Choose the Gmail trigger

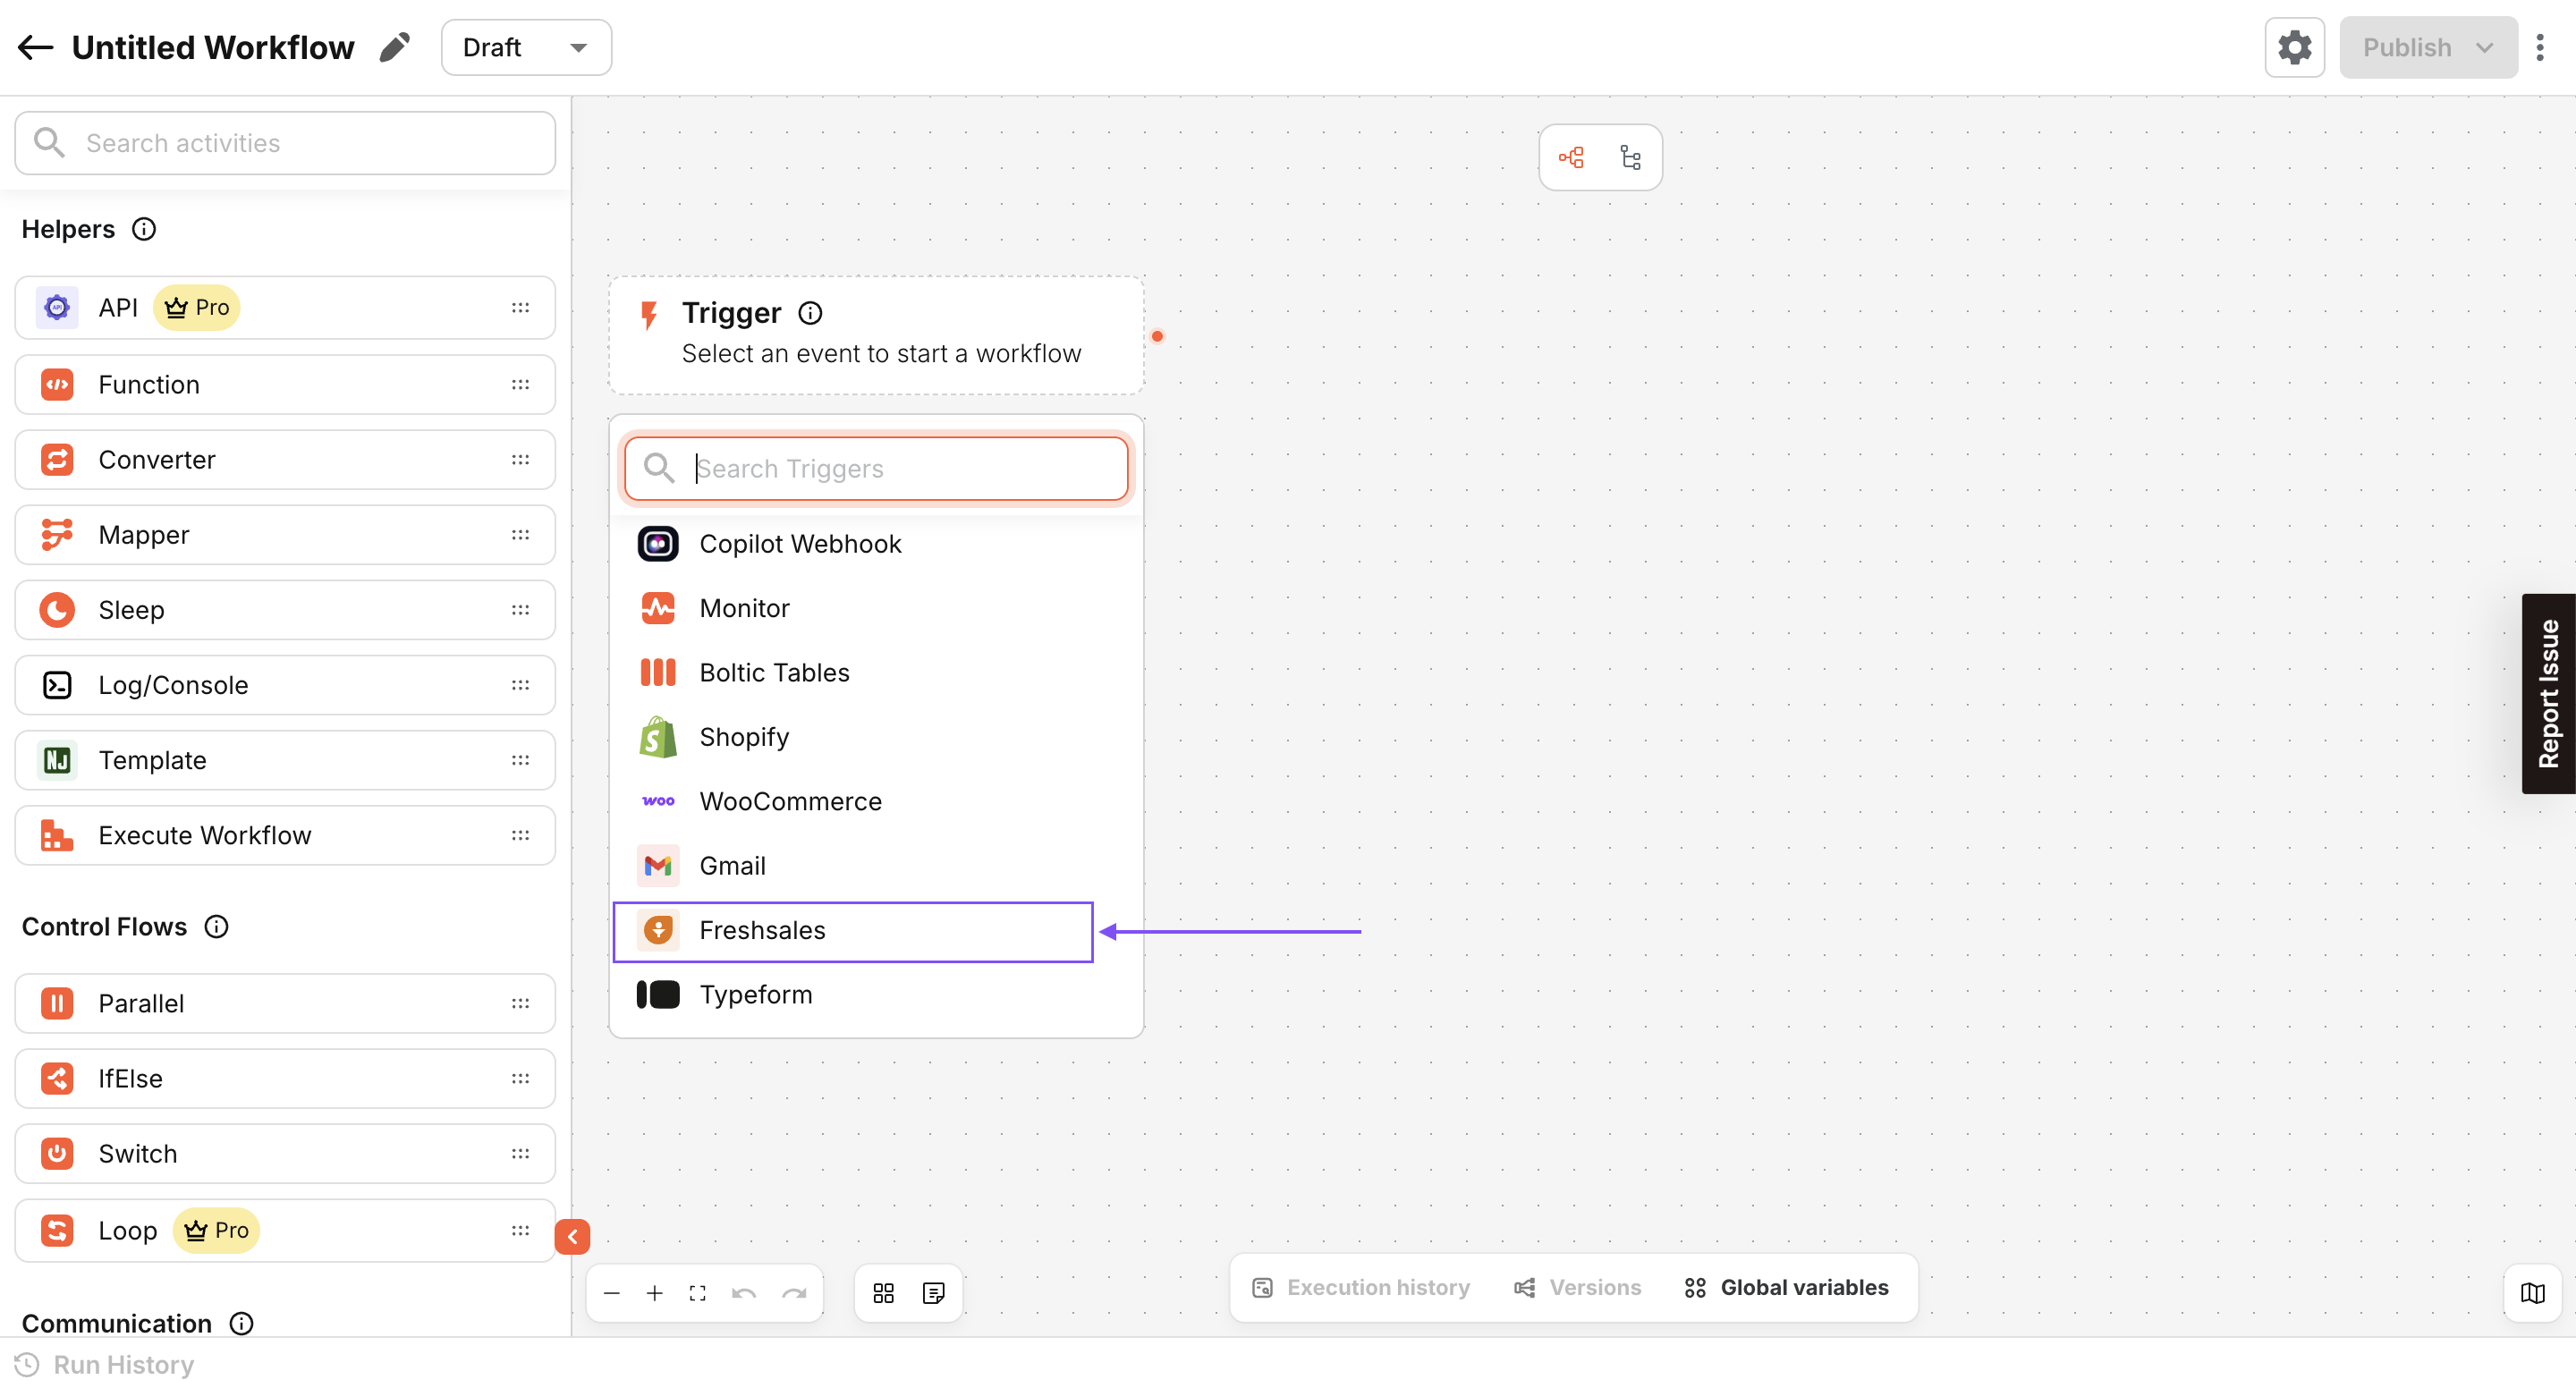[876, 865]
